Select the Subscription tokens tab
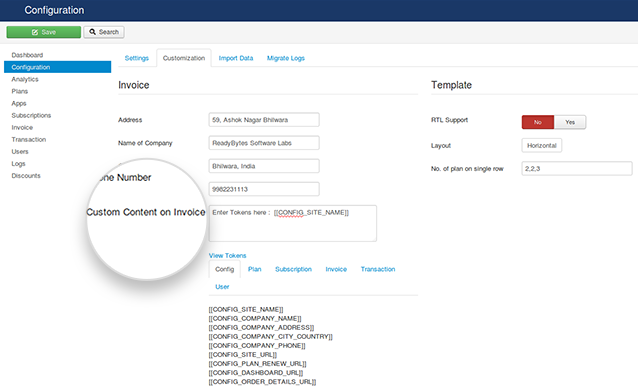The width and height of the screenshot is (638, 391). [x=293, y=269]
